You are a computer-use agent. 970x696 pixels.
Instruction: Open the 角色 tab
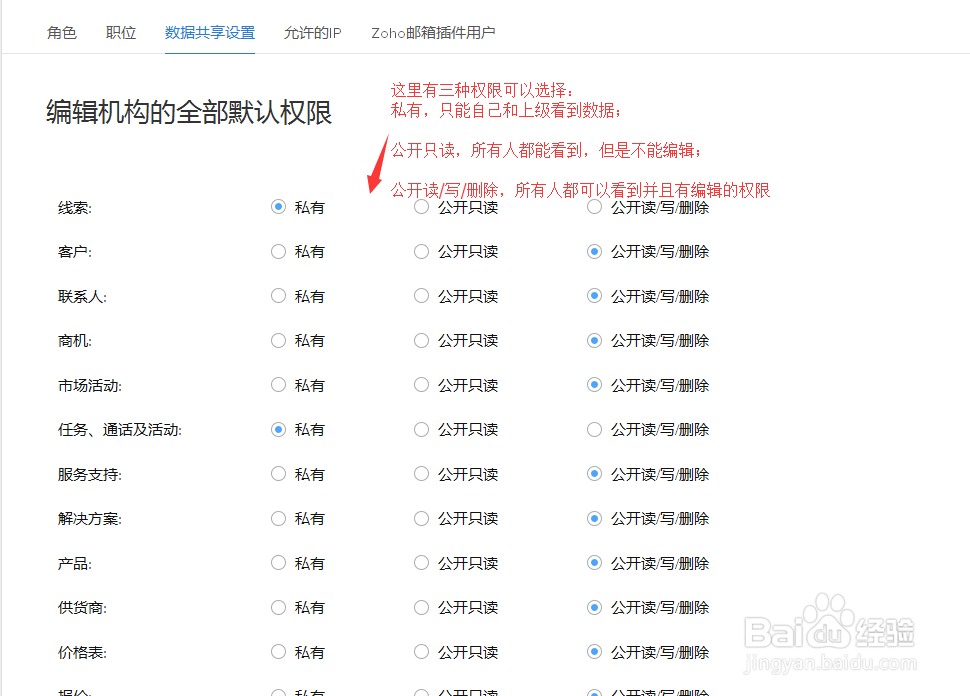coord(61,33)
